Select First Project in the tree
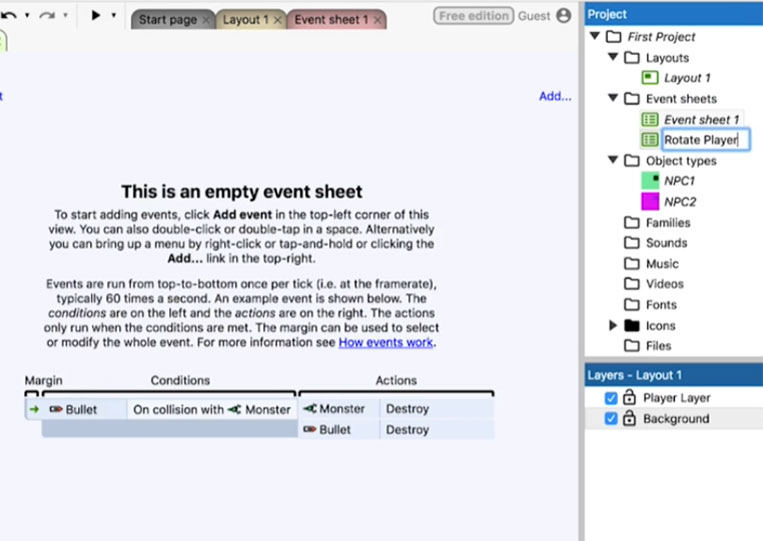 (x=661, y=36)
